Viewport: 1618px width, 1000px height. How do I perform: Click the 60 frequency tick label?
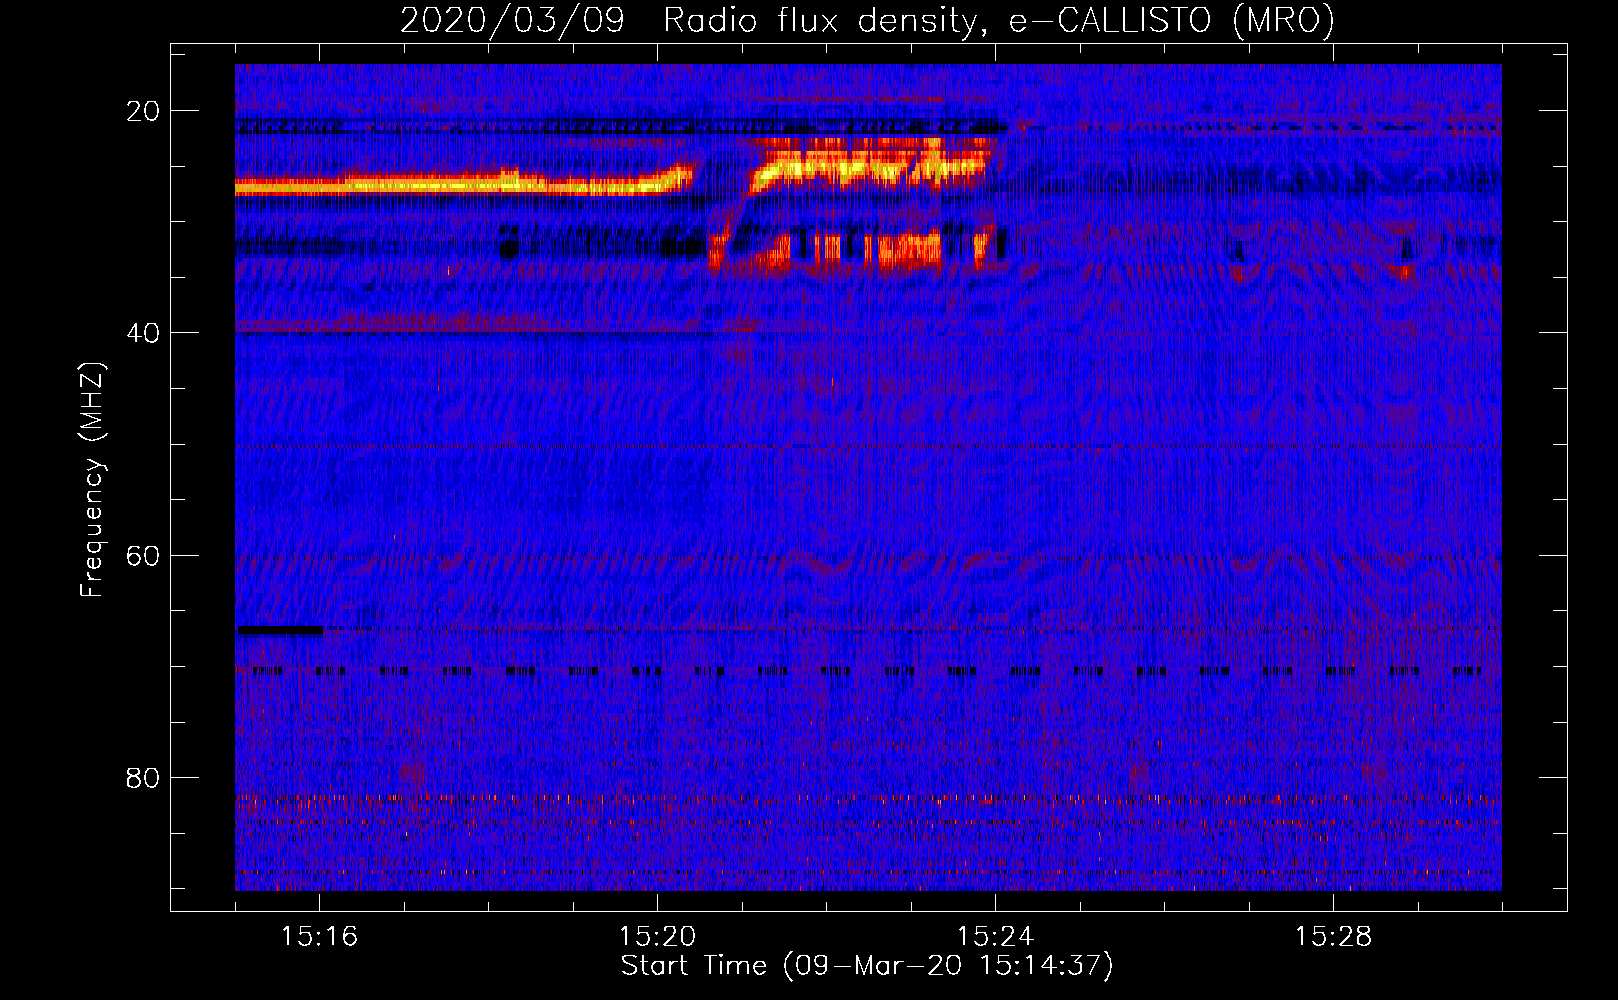tap(143, 555)
